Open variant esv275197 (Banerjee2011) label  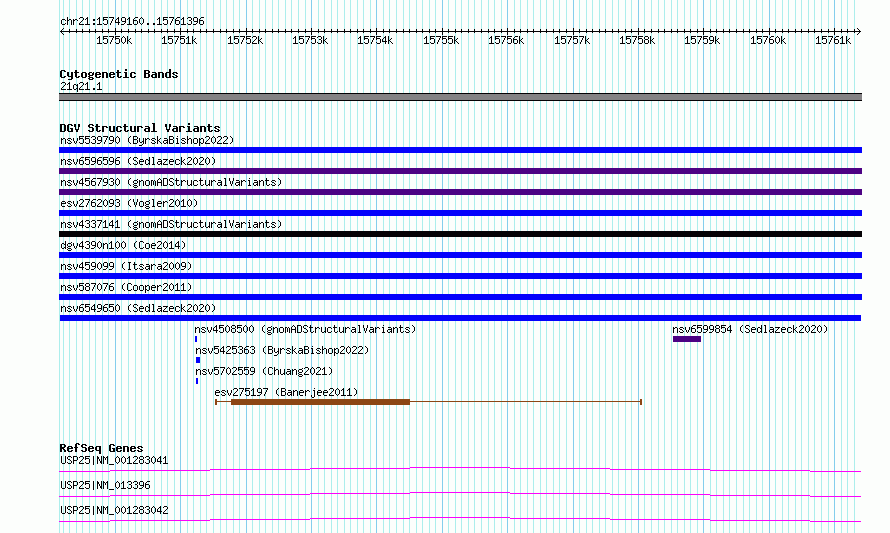pos(286,392)
